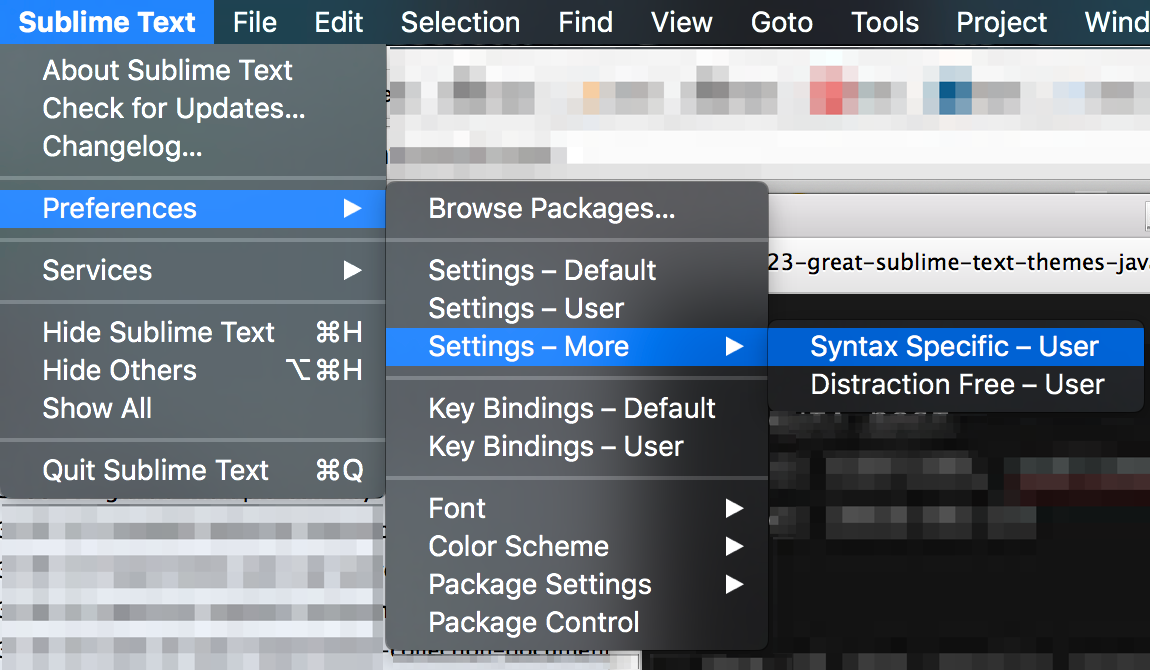Expand the Settings – More submenu

coord(577,347)
